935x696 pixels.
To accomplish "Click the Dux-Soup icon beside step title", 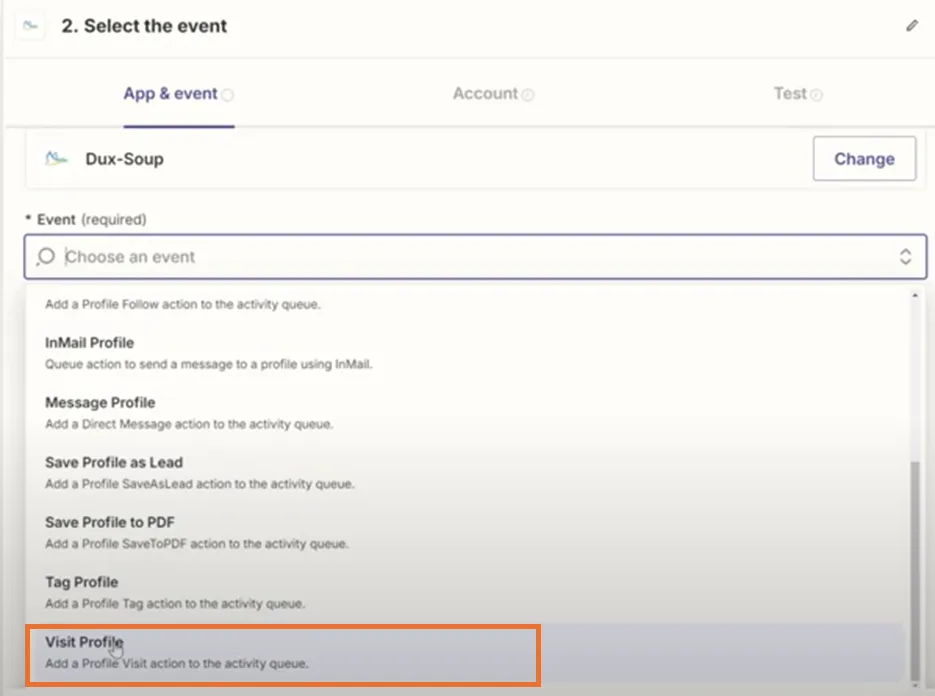I will [30, 26].
